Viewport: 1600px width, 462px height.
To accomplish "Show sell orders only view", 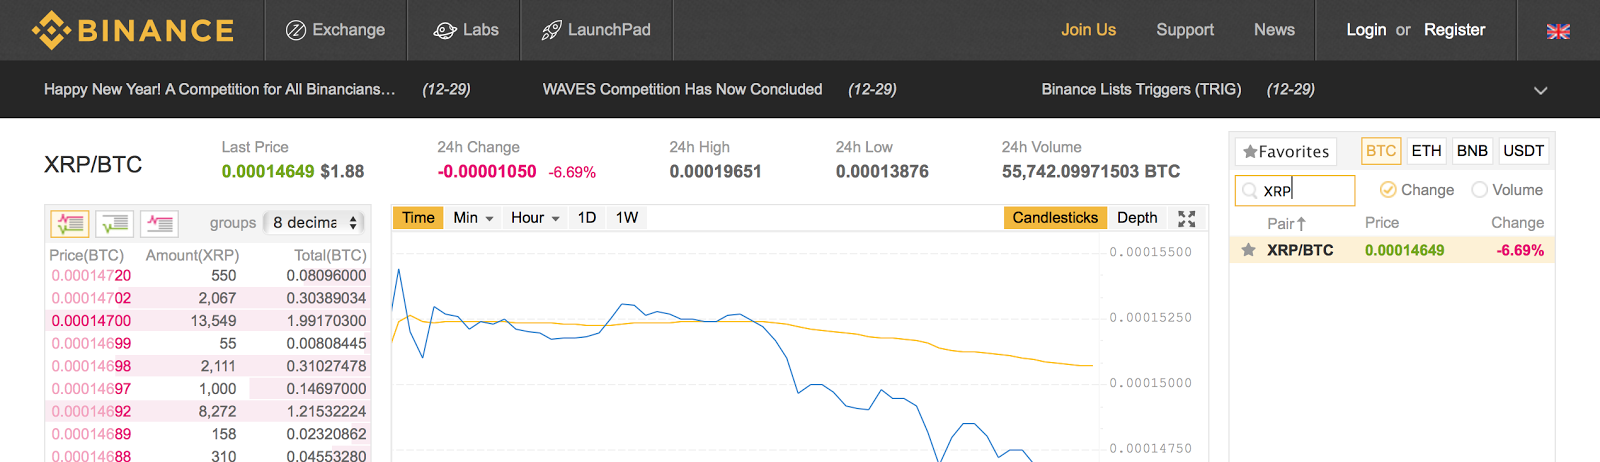I will (160, 223).
